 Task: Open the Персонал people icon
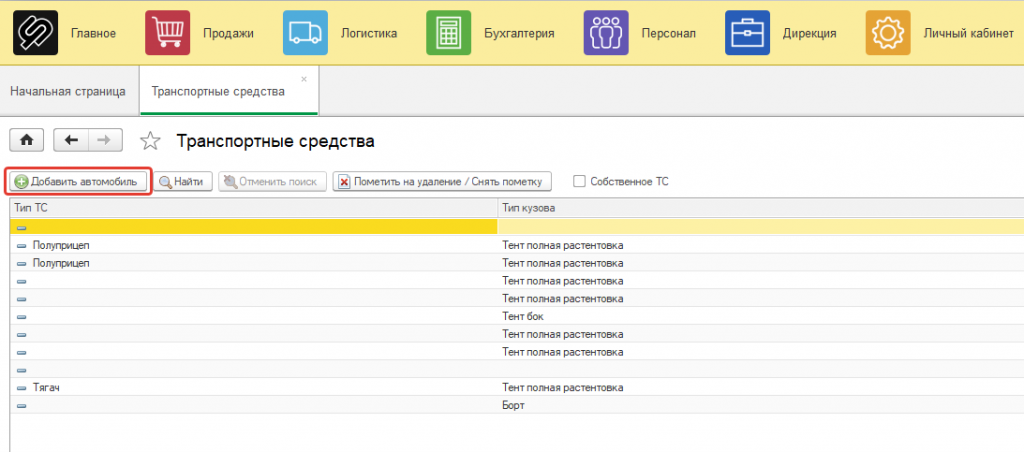606,33
